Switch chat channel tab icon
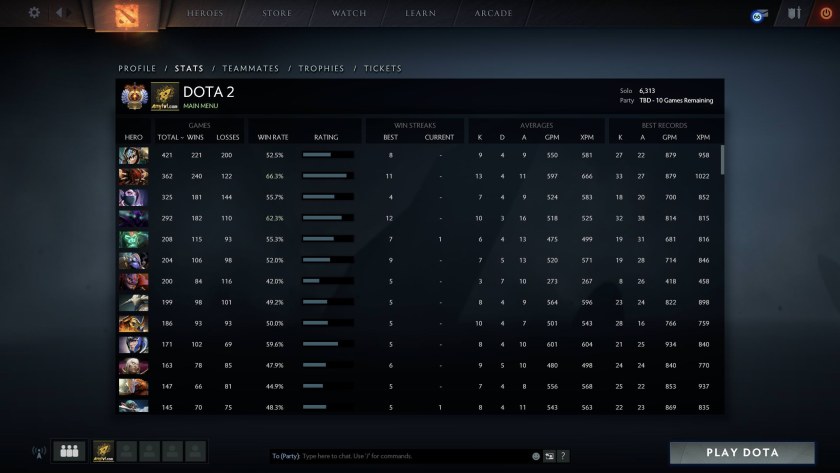Viewport: 840px width, 473px height. pos(550,456)
